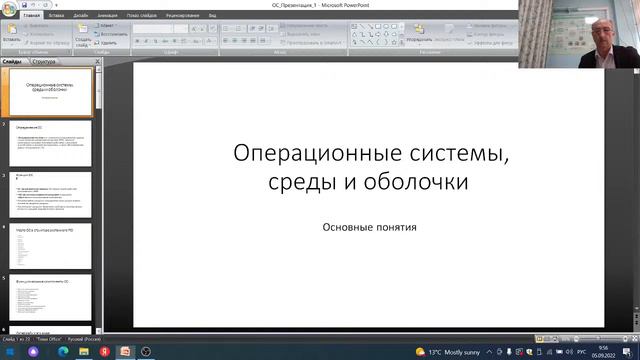Open the Windows Start button

pos(10,351)
